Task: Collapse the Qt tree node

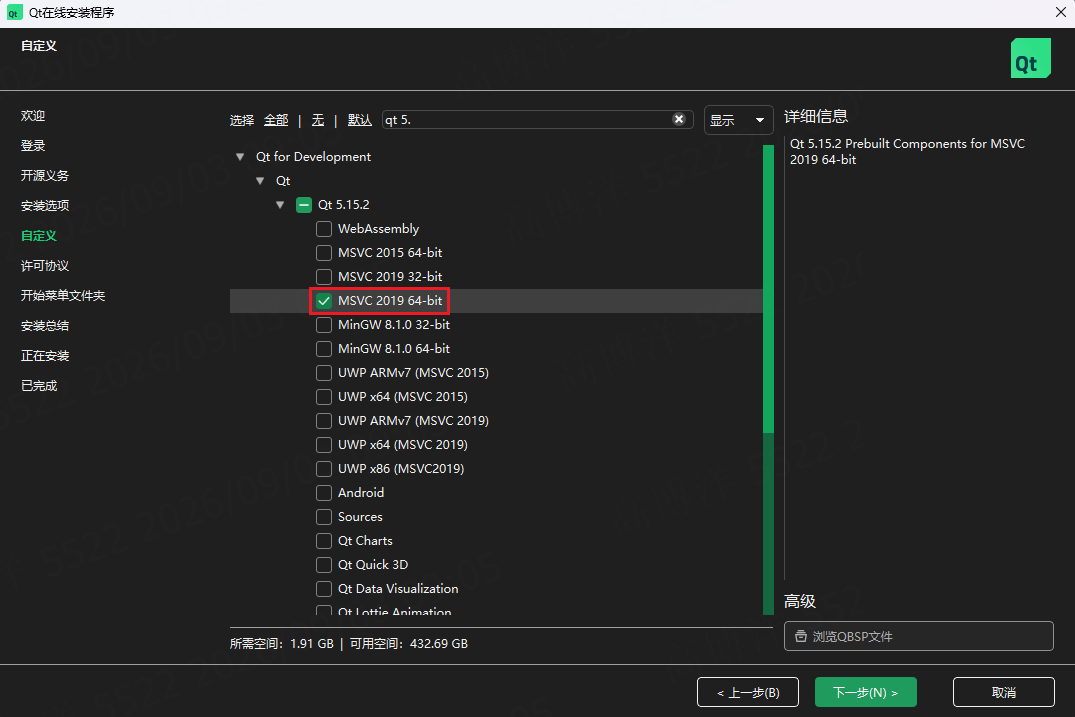Action: point(260,181)
